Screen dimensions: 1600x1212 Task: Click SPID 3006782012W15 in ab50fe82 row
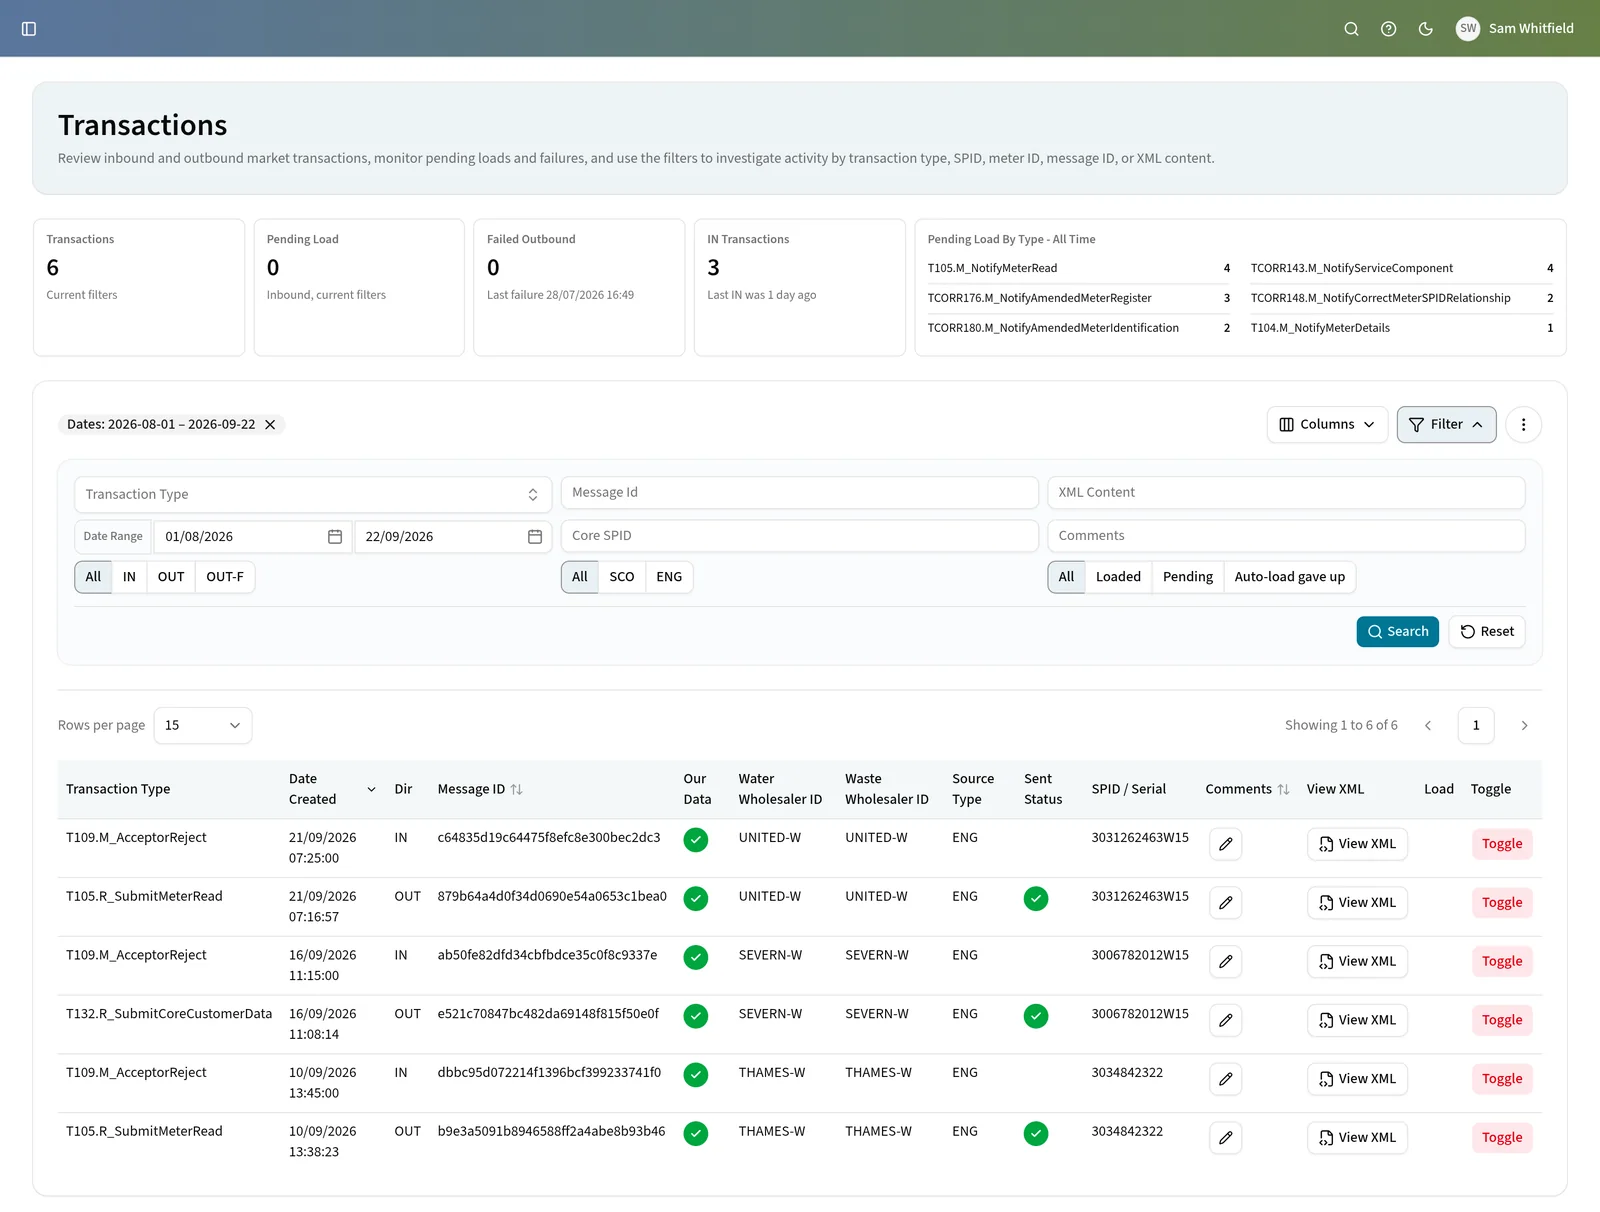[1140, 956]
